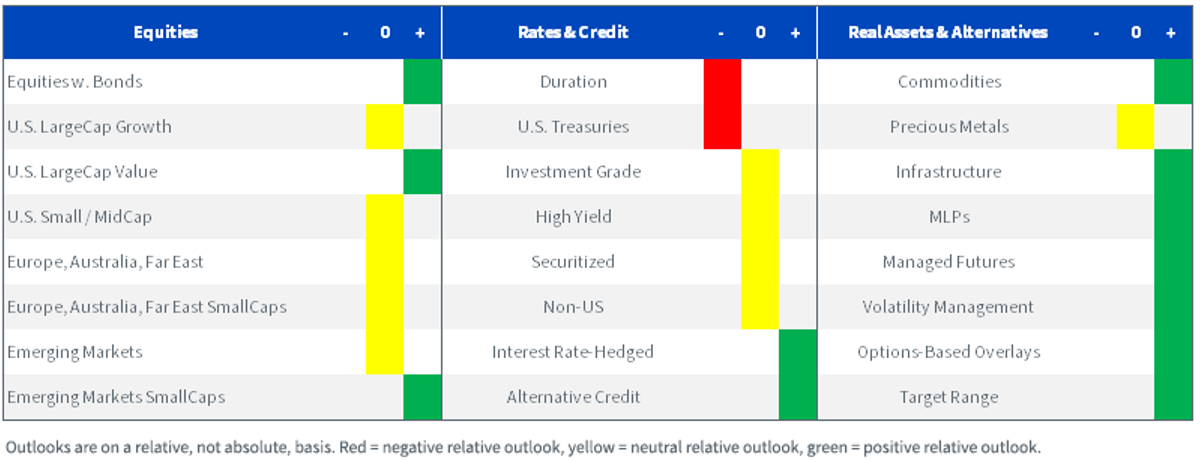The width and height of the screenshot is (1200, 461).
Task: Select the Managed Futures label
Action: (x=948, y=262)
